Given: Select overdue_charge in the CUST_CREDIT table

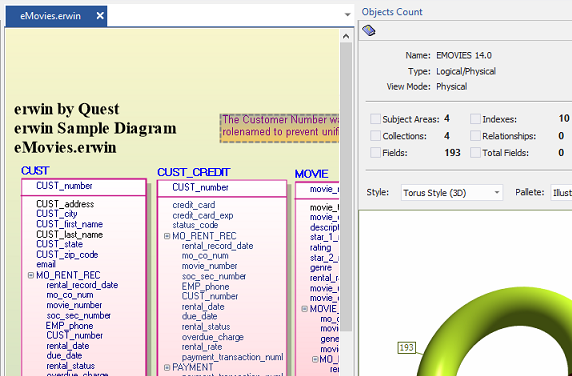Looking at the screenshot, I should click(213, 337).
